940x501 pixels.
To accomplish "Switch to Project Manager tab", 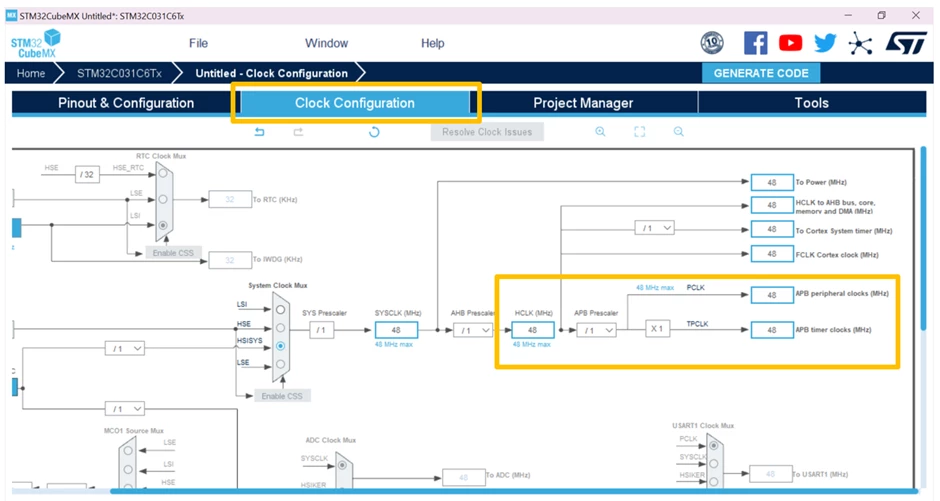I will point(583,103).
